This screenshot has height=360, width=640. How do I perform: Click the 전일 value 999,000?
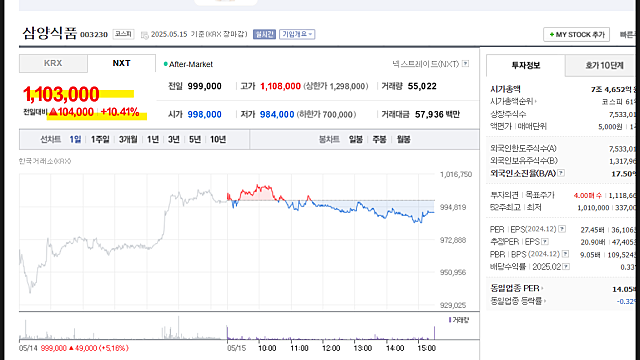(204, 86)
